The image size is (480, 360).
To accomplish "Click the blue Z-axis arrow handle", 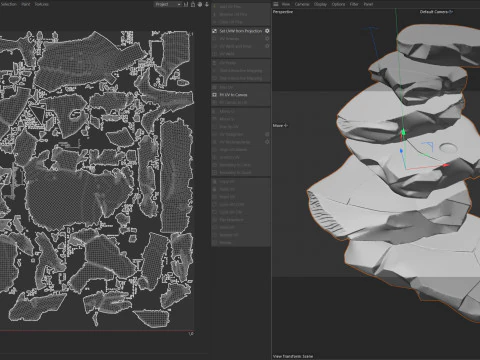I will pos(401,151).
